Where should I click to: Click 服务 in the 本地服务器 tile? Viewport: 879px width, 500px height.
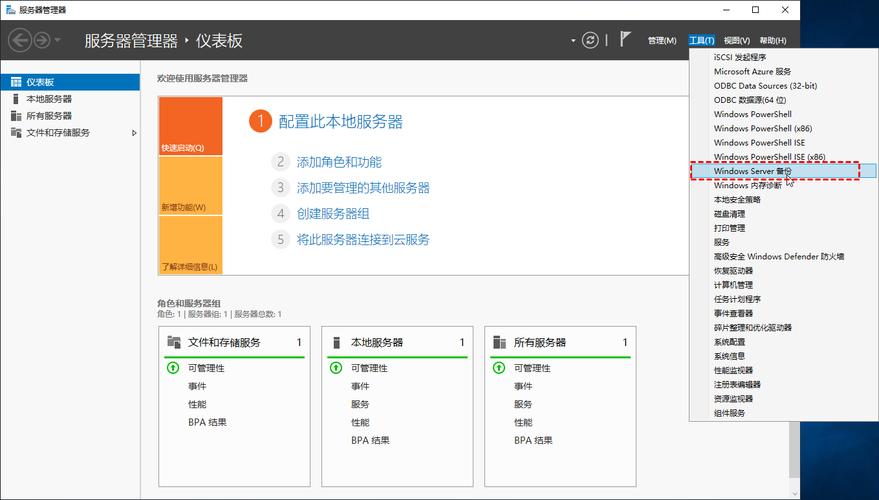coord(360,404)
